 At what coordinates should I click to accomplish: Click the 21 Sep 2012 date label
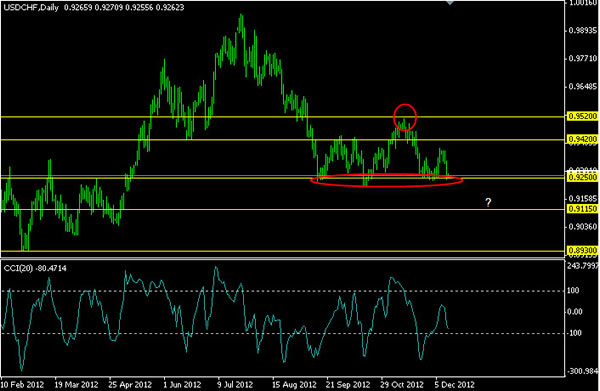coord(348,384)
